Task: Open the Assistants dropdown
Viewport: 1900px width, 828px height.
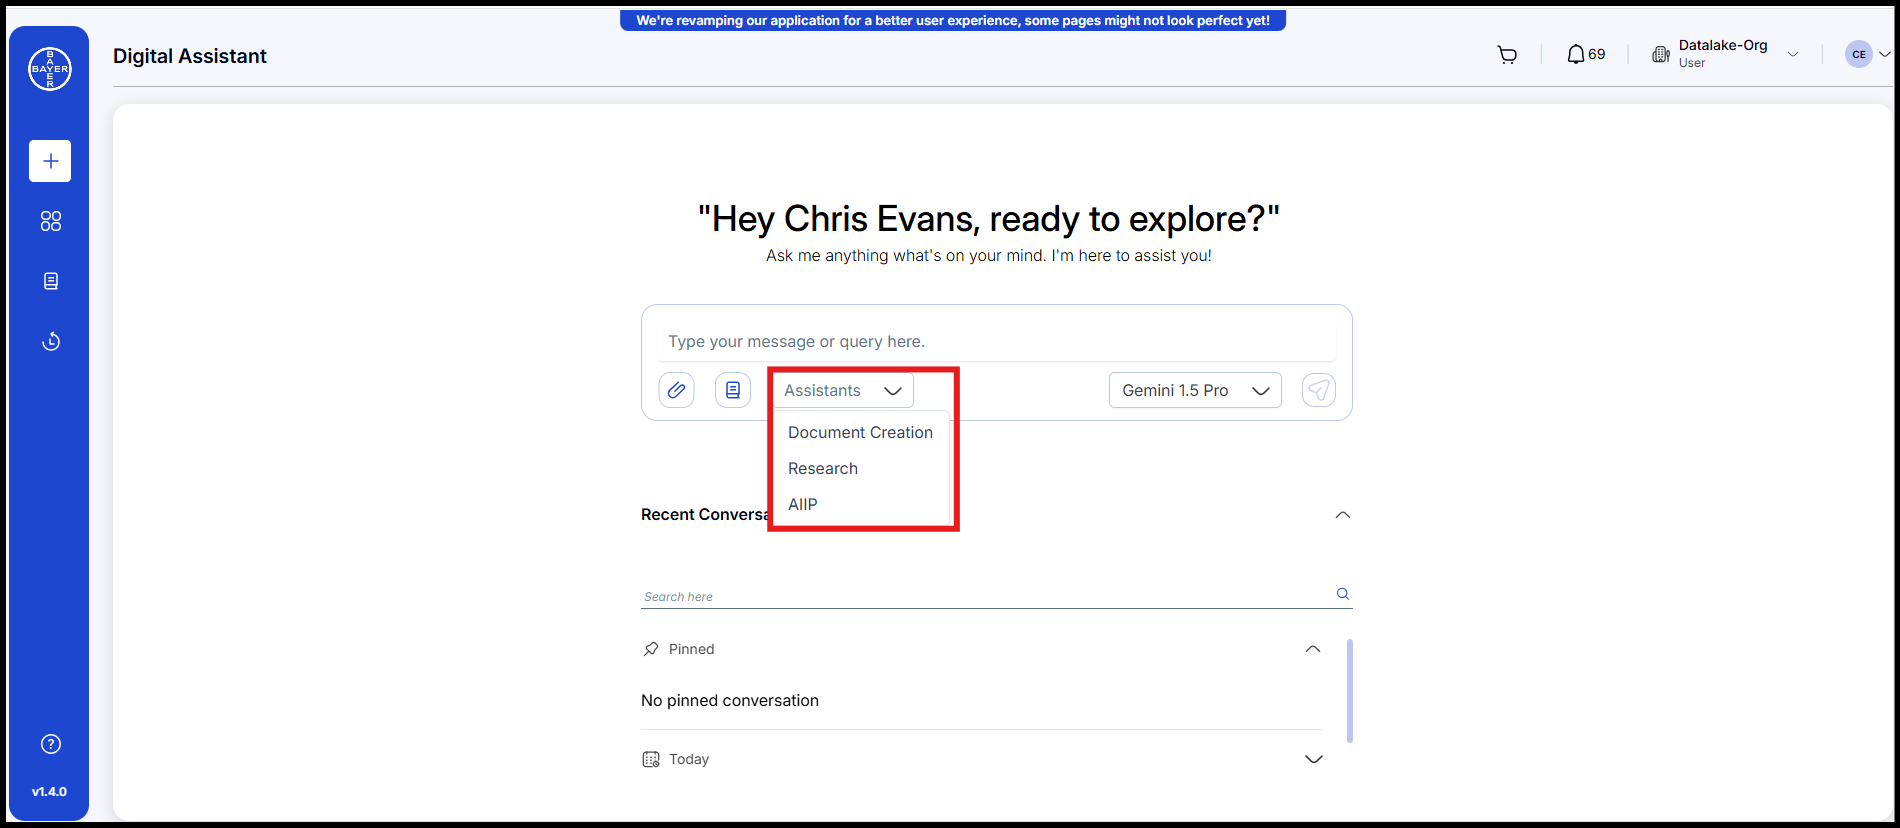Action: click(843, 390)
